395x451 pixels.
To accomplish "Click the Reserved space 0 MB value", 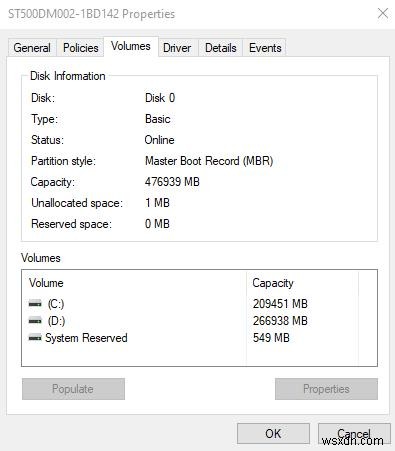I will click(x=157, y=224).
